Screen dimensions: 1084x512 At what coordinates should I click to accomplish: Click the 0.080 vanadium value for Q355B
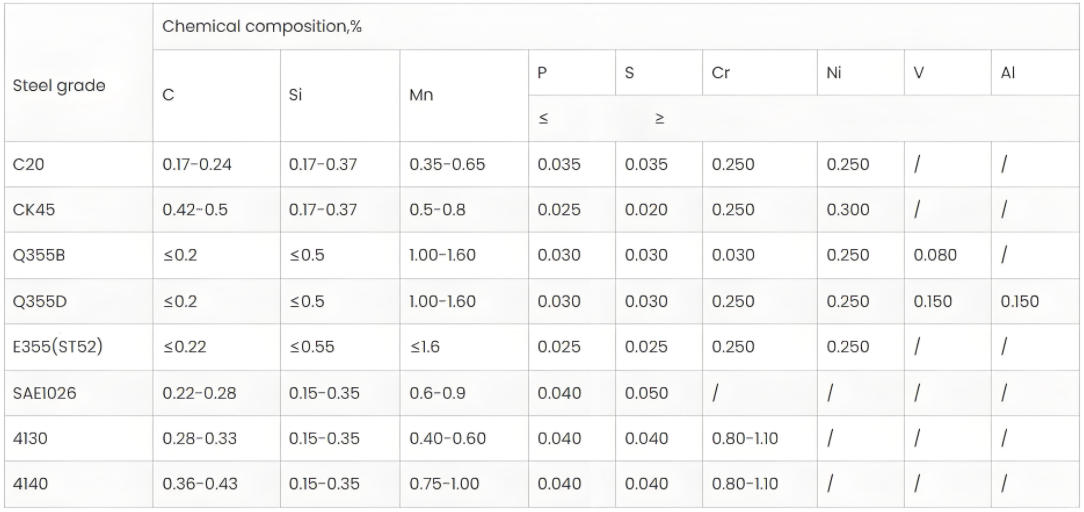pos(935,255)
